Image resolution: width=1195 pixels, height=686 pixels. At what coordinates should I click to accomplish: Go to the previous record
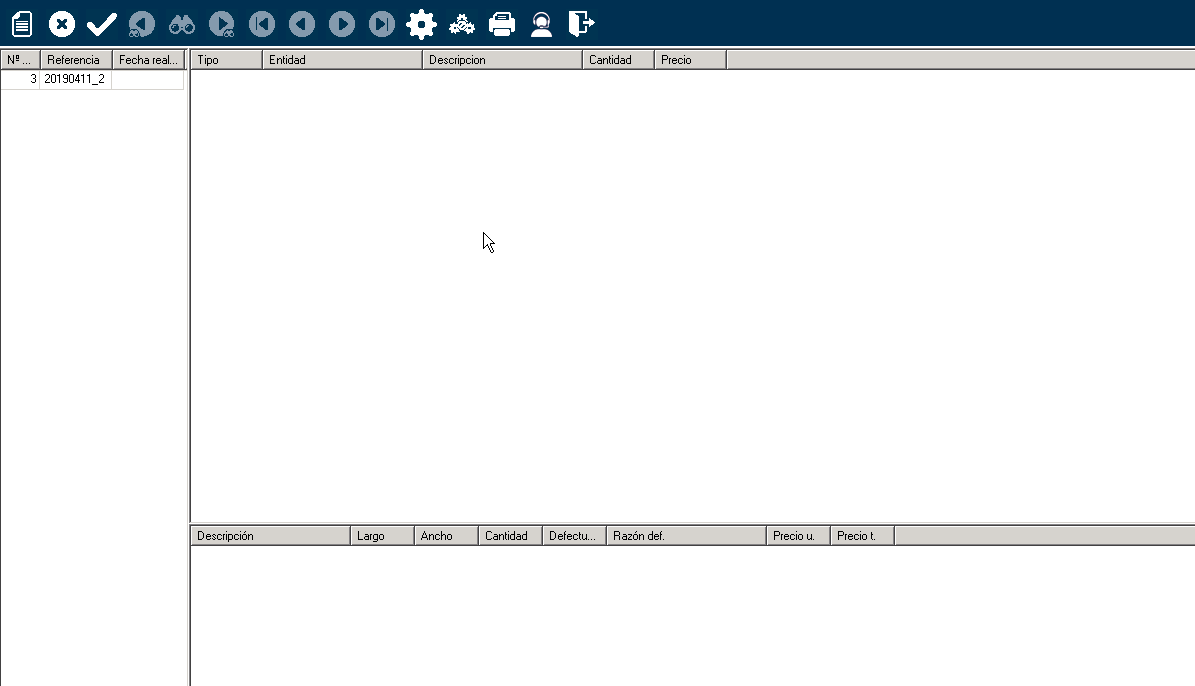[x=302, y=24]
